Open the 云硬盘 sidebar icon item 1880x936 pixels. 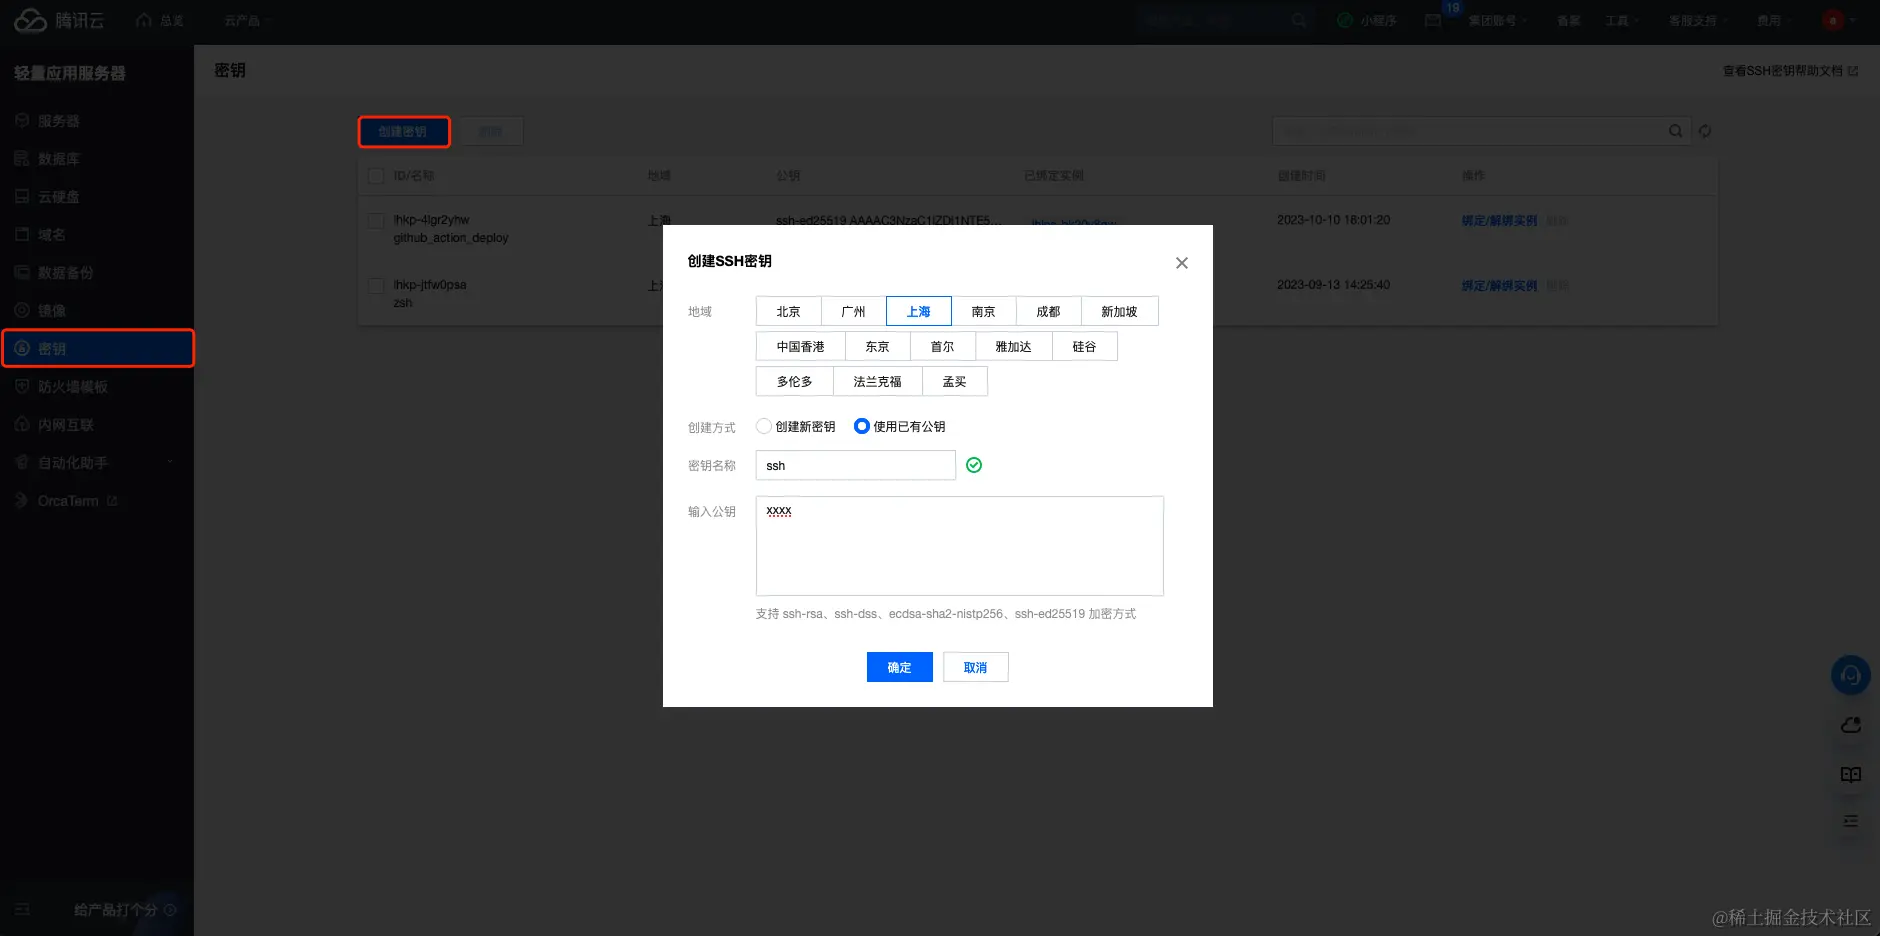(22, 197)
